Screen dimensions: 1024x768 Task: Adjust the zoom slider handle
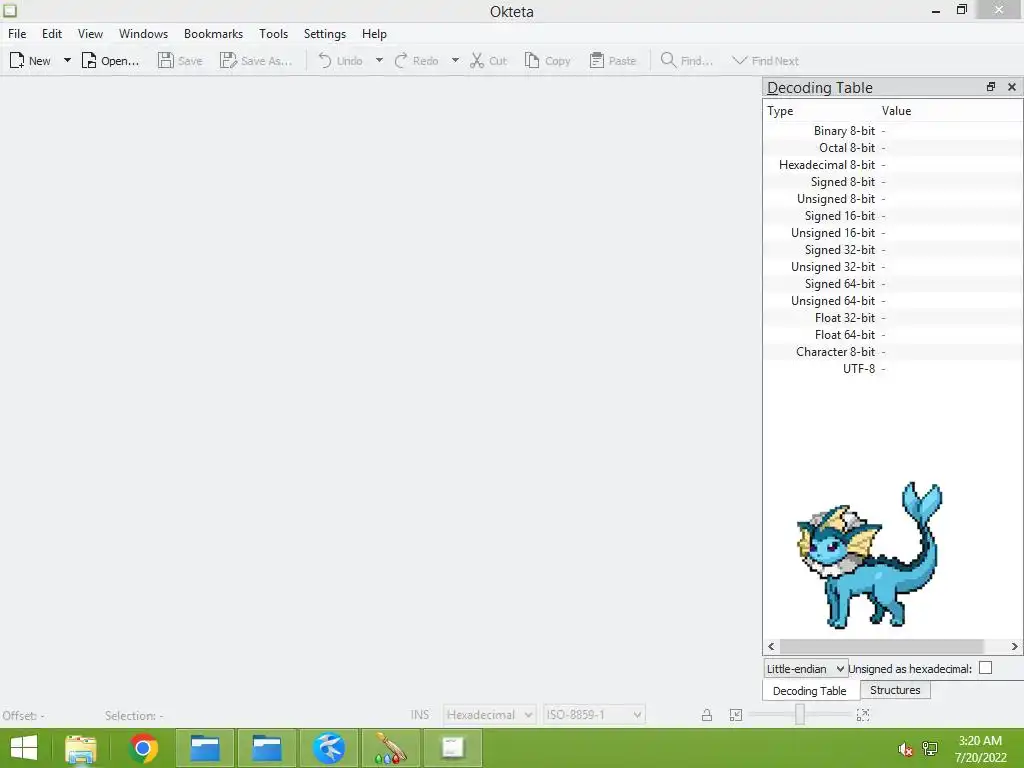tap(800, 715)
